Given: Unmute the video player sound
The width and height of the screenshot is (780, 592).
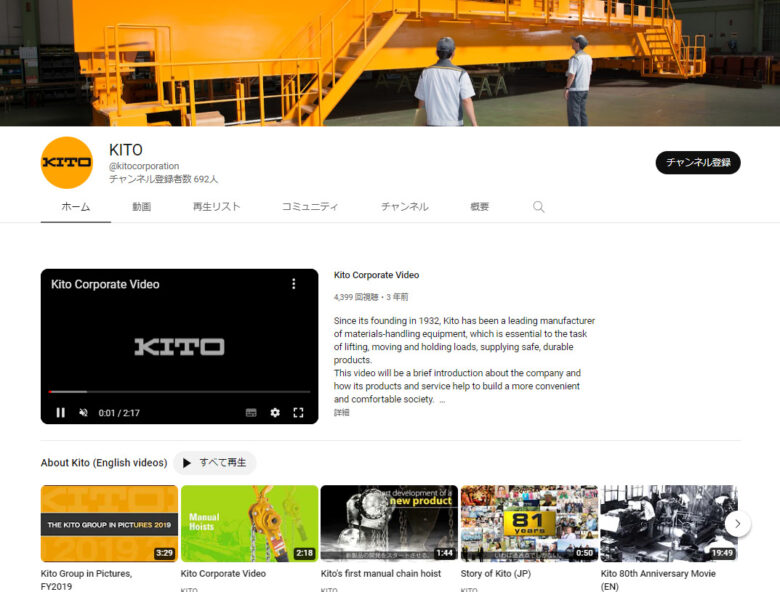Looking at the screenshot, I should (84, 412).
